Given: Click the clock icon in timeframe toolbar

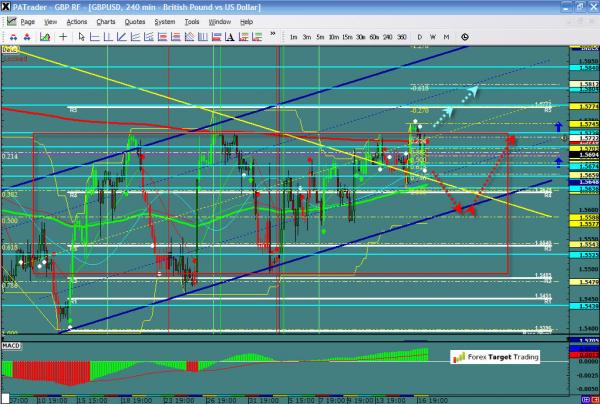Looking at the screenshot, I should tap(465, 37).
